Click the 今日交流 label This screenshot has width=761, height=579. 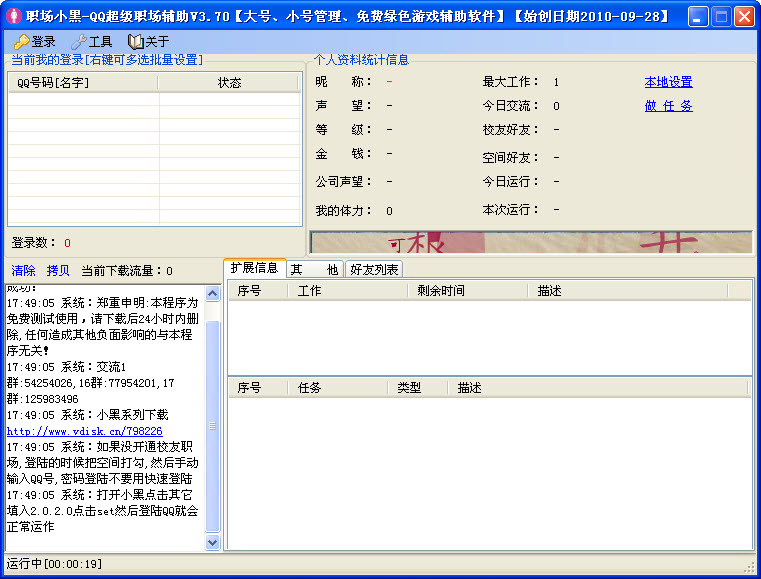[x=510, y=106]
